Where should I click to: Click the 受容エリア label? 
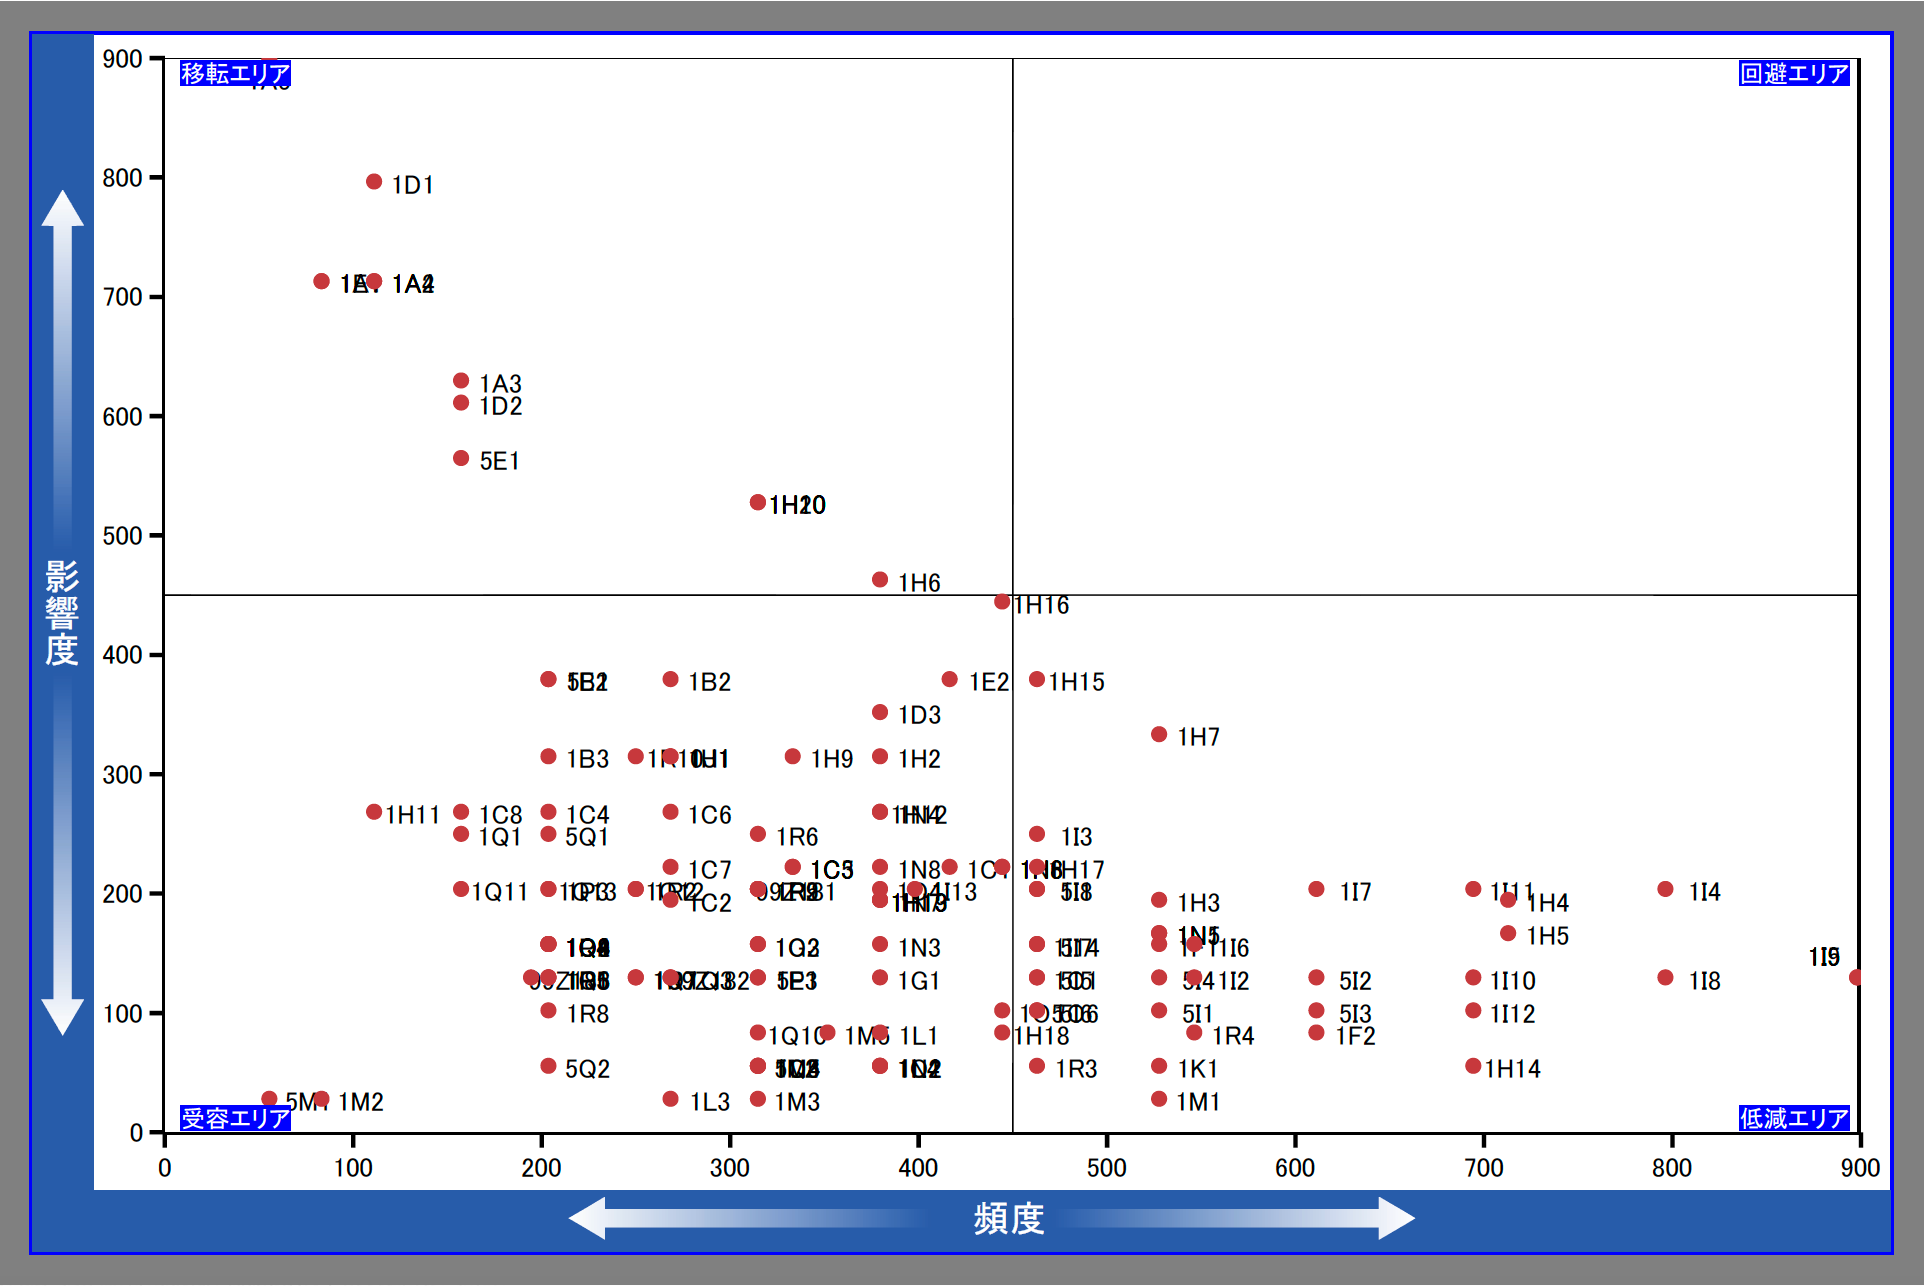coord(235,1118)
